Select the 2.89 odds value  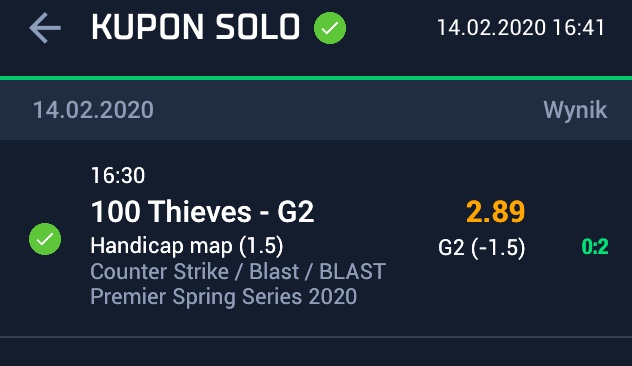495,212
